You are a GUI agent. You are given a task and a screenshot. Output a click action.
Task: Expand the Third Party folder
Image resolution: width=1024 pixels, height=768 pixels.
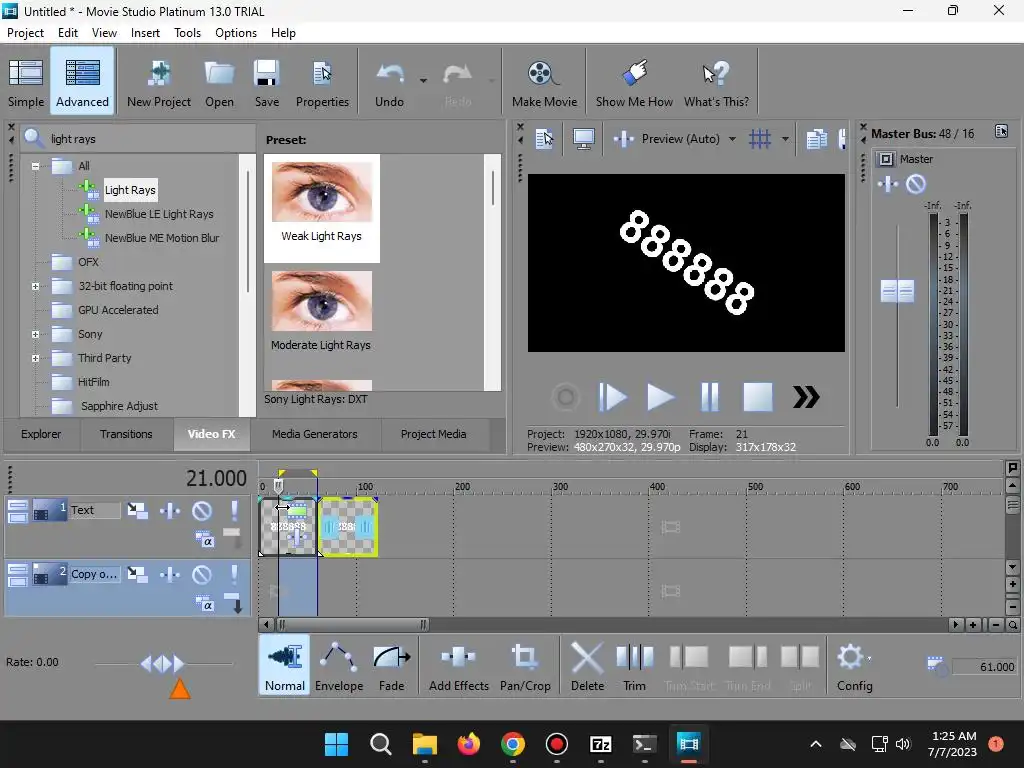tap(35, 358)
